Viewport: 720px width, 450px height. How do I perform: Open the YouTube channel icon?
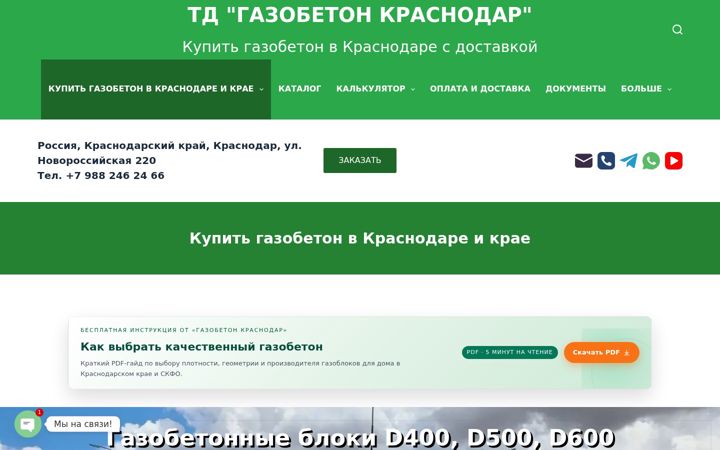pos(674,161)
